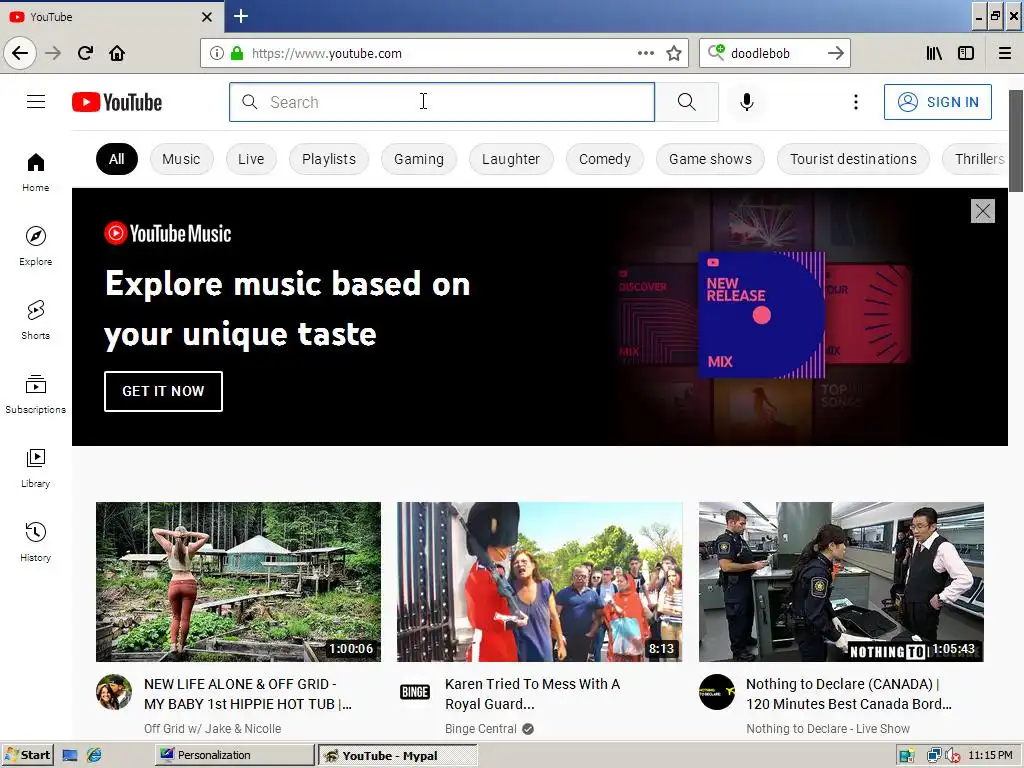This screenshot has height=768, width=1024.
Task: Click the SIGN IN button
Action: (938, 102)
